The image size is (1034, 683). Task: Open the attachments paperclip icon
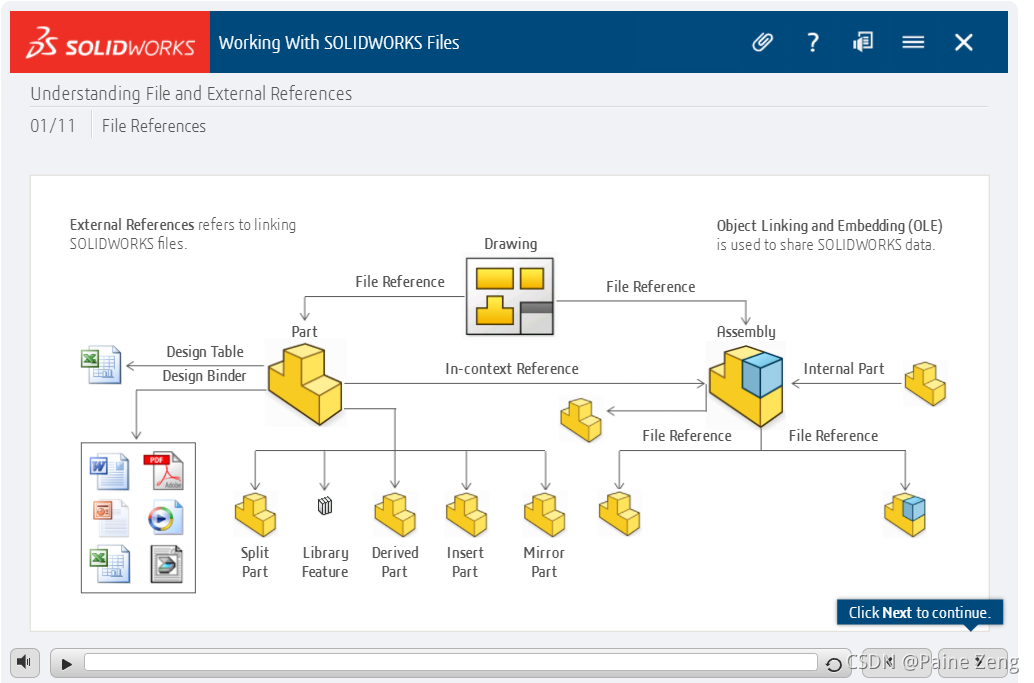pyautogui.click(x=762, y=42)
